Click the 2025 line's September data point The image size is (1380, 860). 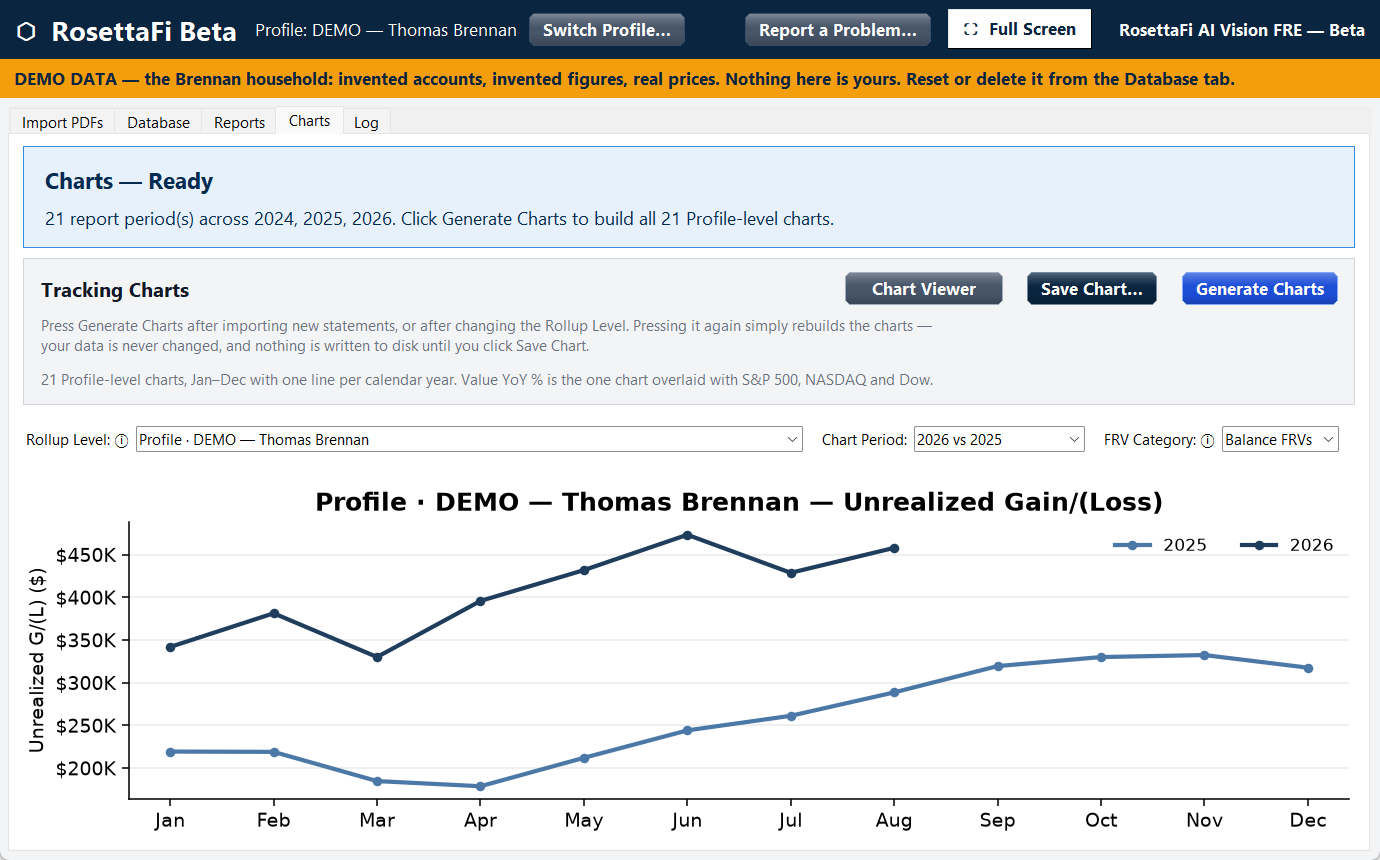pos(997,666)
